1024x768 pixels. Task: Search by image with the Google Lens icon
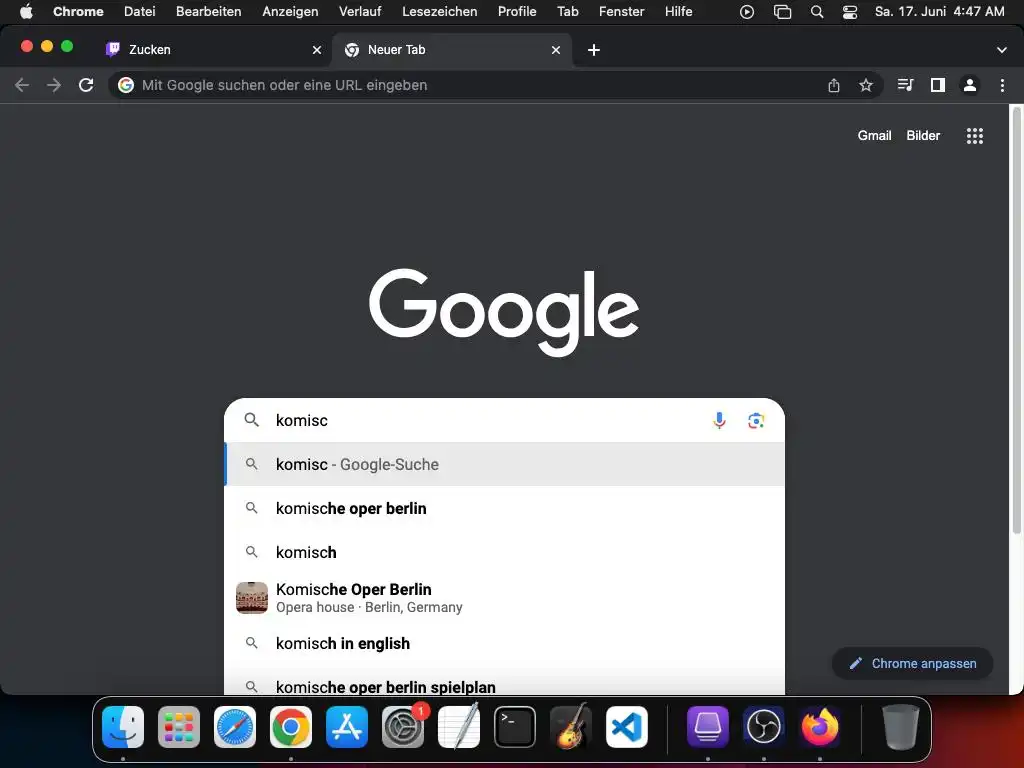pos(756,421)
